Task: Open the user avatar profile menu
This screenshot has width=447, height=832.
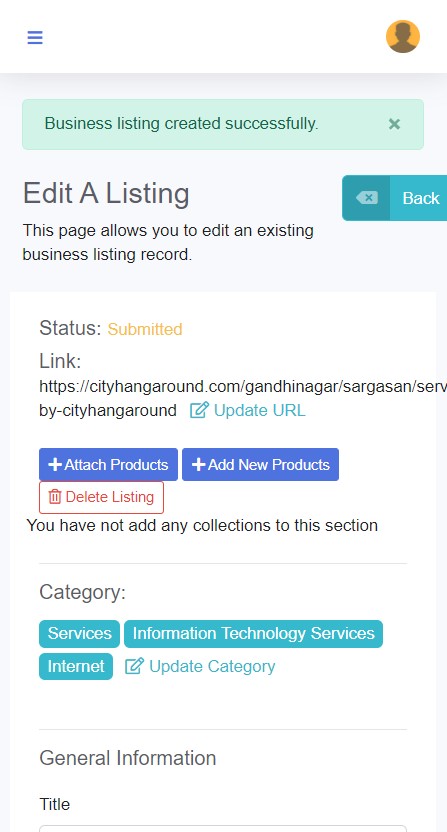Action: (403, 37)
